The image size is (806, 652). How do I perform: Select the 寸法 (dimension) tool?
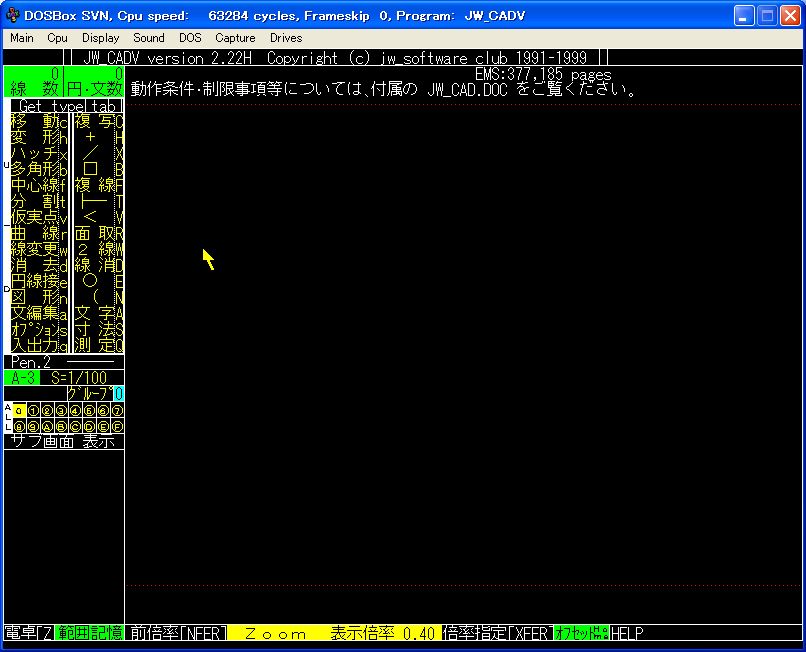(x=95, y=329)
